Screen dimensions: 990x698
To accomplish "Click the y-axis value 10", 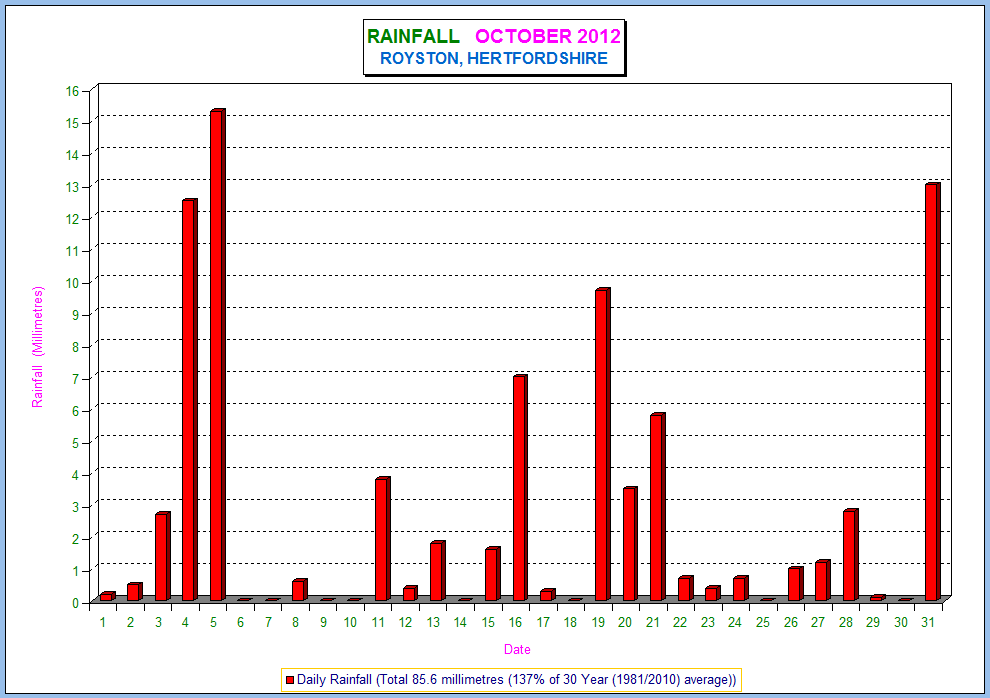I will click(73, 283).
